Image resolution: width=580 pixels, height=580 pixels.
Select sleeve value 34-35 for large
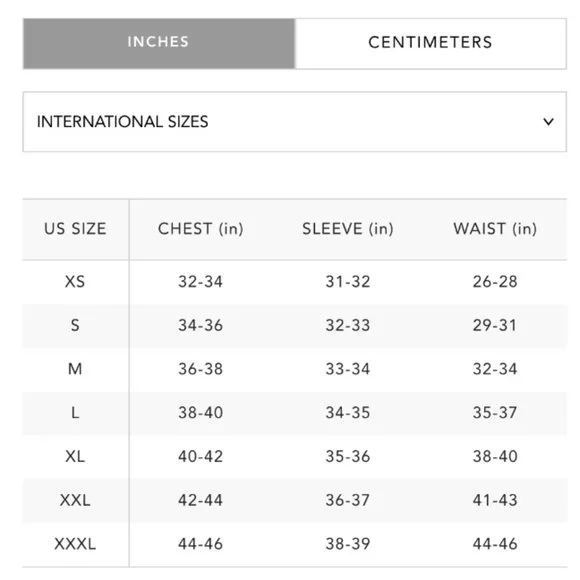348,413
